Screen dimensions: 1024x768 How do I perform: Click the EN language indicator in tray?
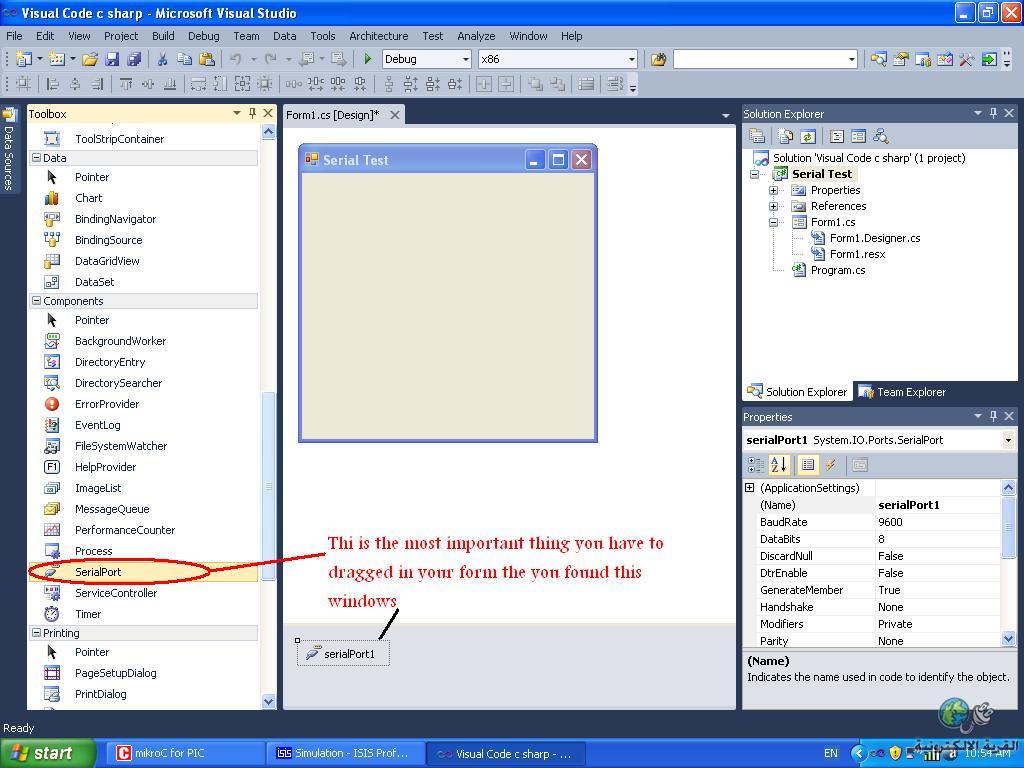tap(831, 754)
